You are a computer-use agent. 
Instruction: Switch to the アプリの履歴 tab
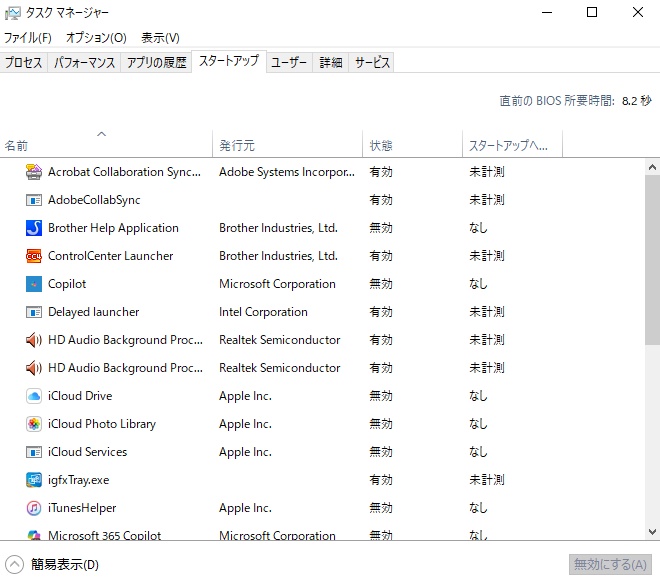coord(156,63)
